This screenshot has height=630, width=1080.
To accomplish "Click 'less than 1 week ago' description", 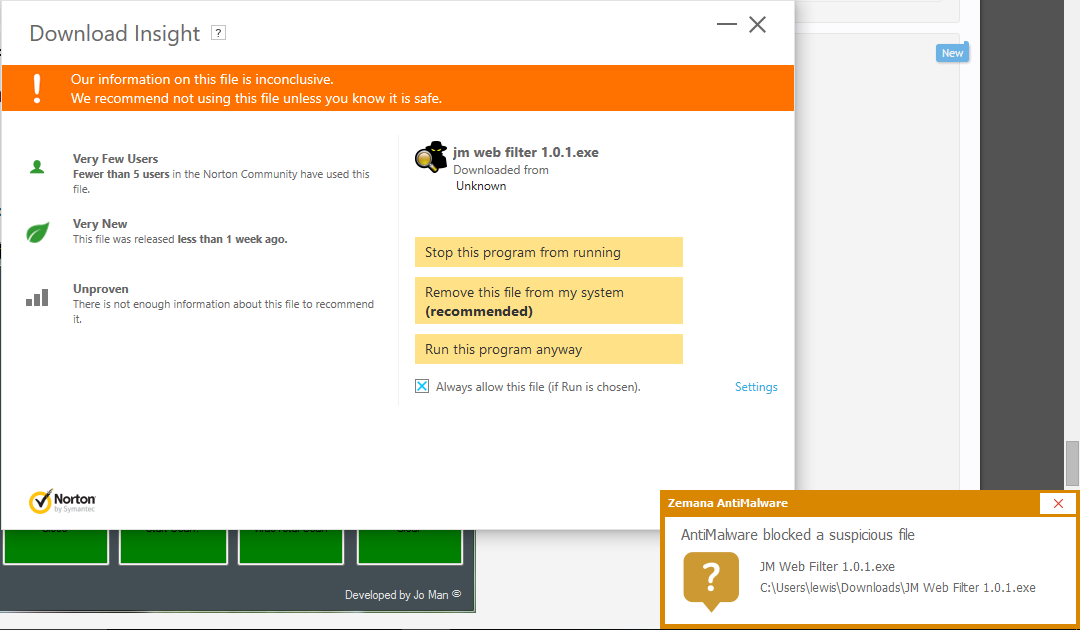I will [180, 239].
